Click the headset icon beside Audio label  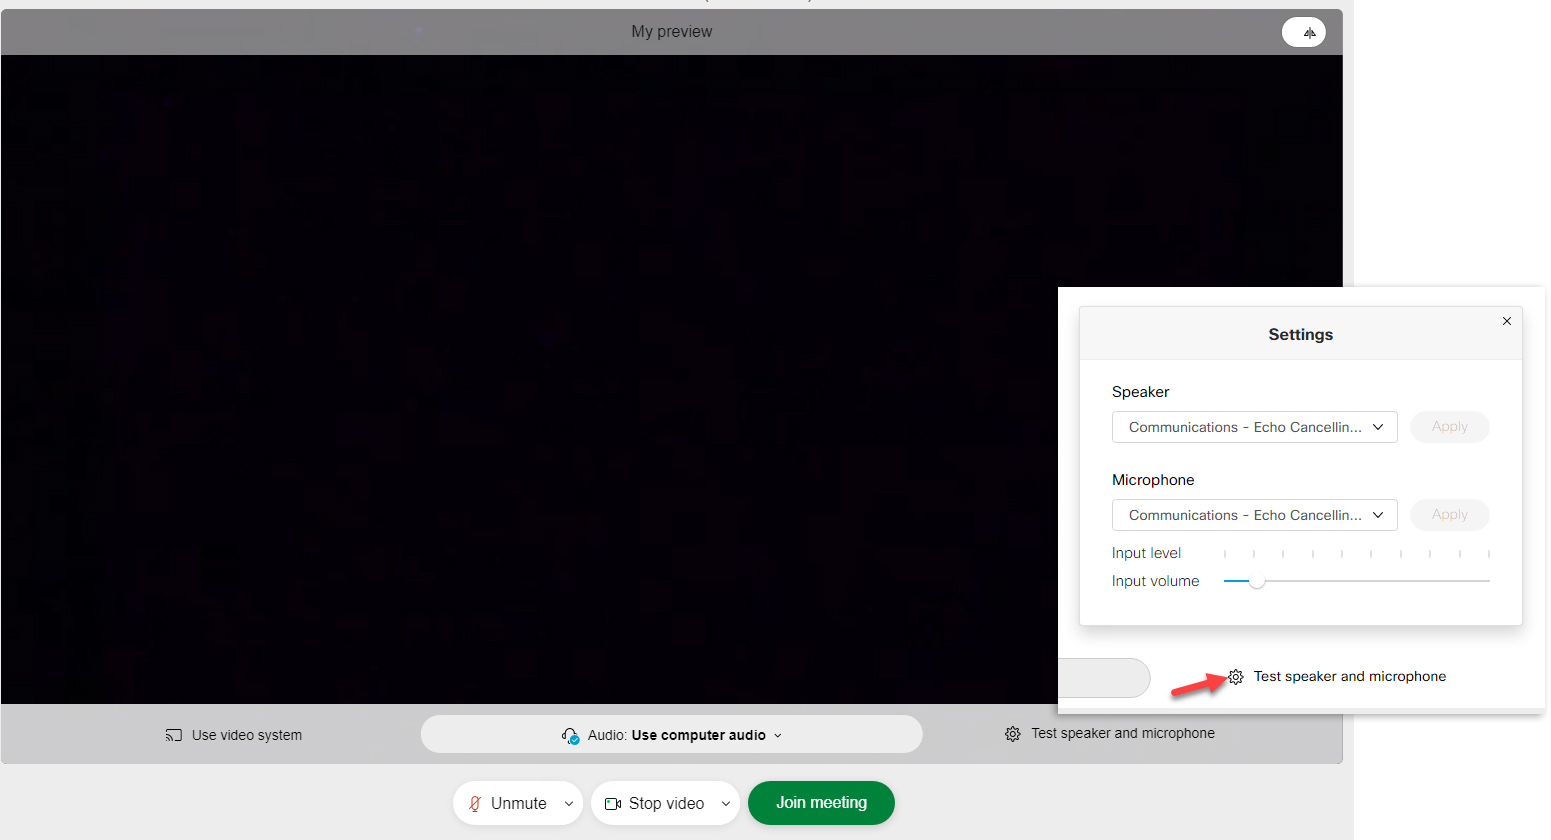(570, 736)
